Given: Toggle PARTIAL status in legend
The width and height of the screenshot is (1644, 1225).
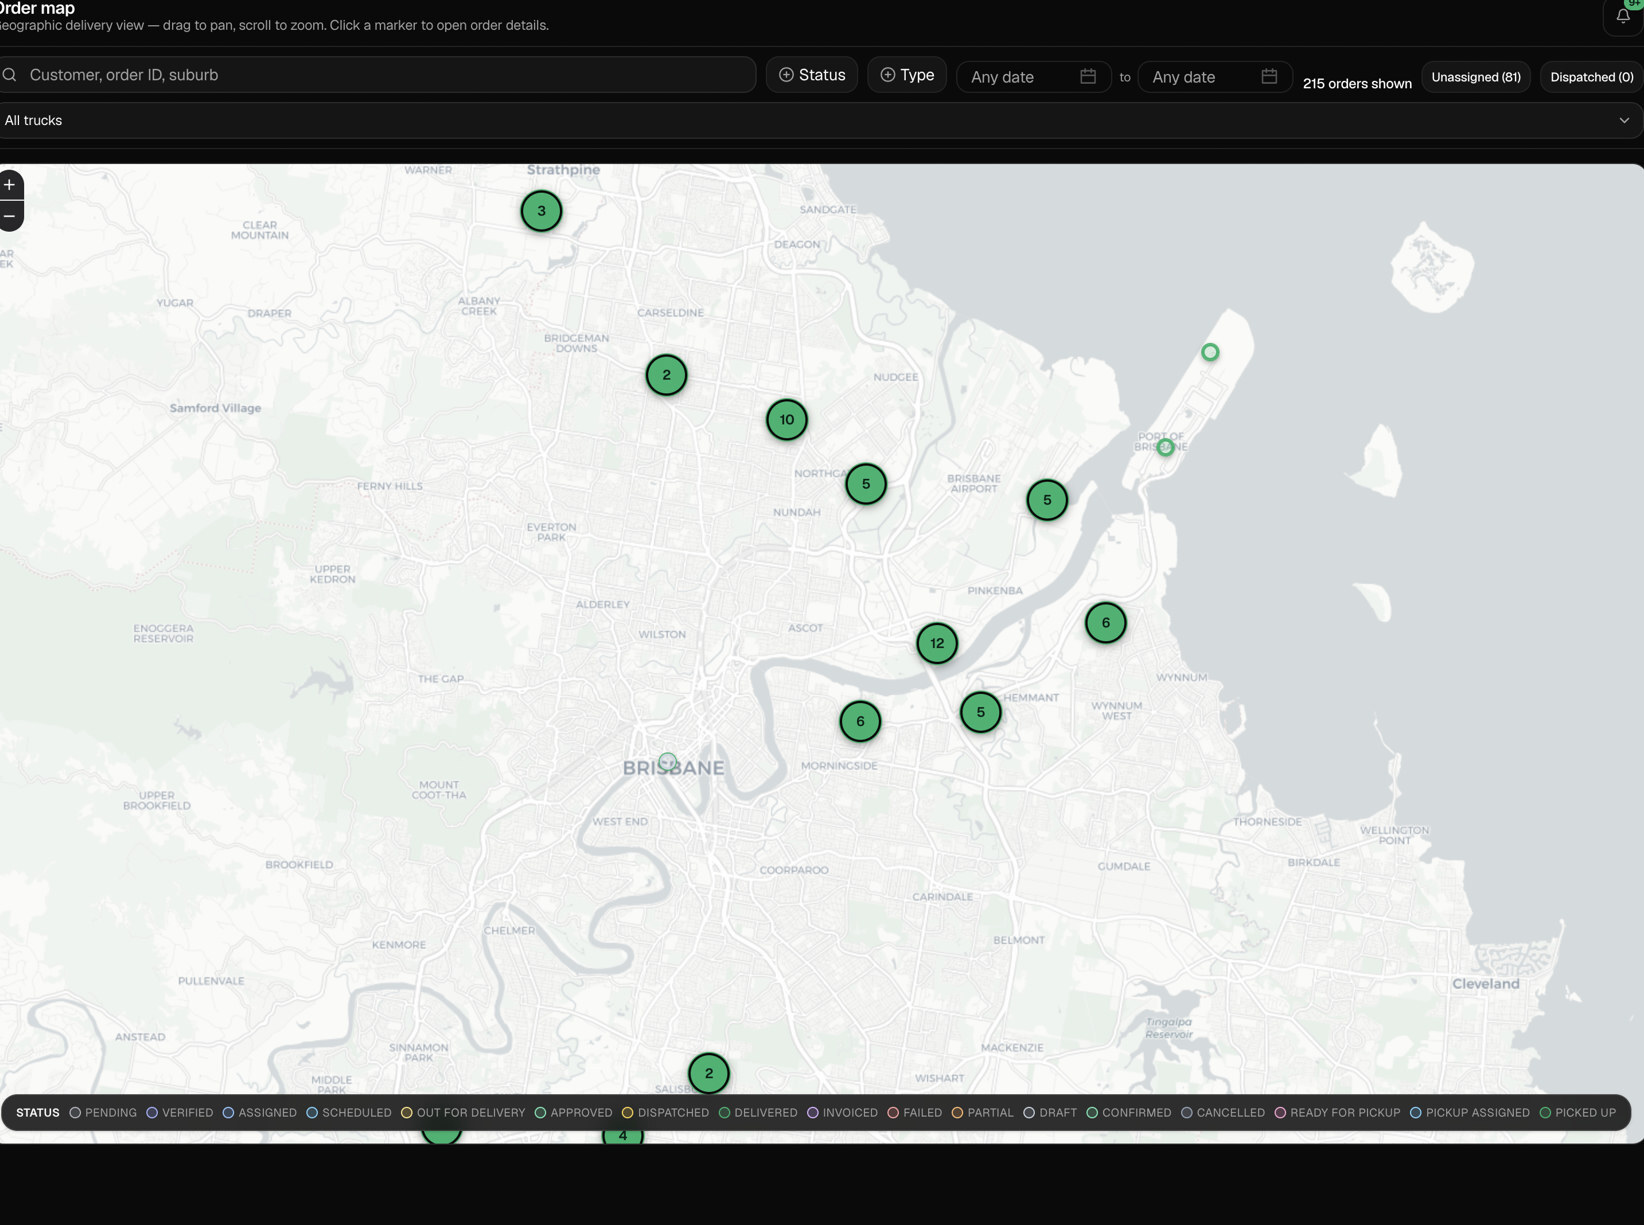Looking at the screenshot, I should [x=983, y=1113].
